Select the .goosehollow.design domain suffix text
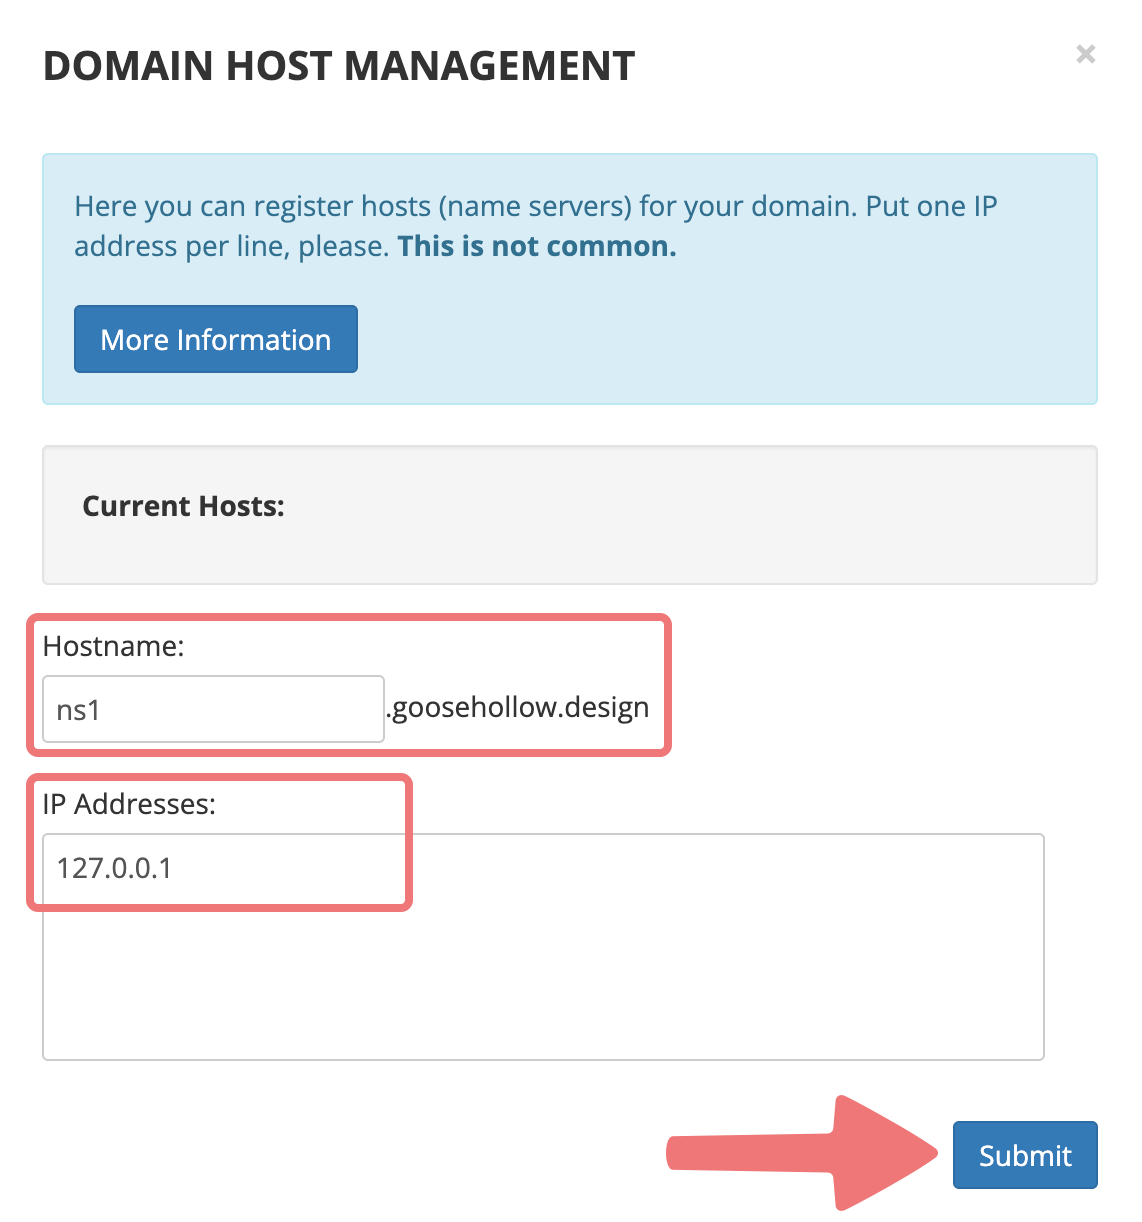Viewport: 1142px width, 1222px height. pyautogui.click(x=518, y=708)
